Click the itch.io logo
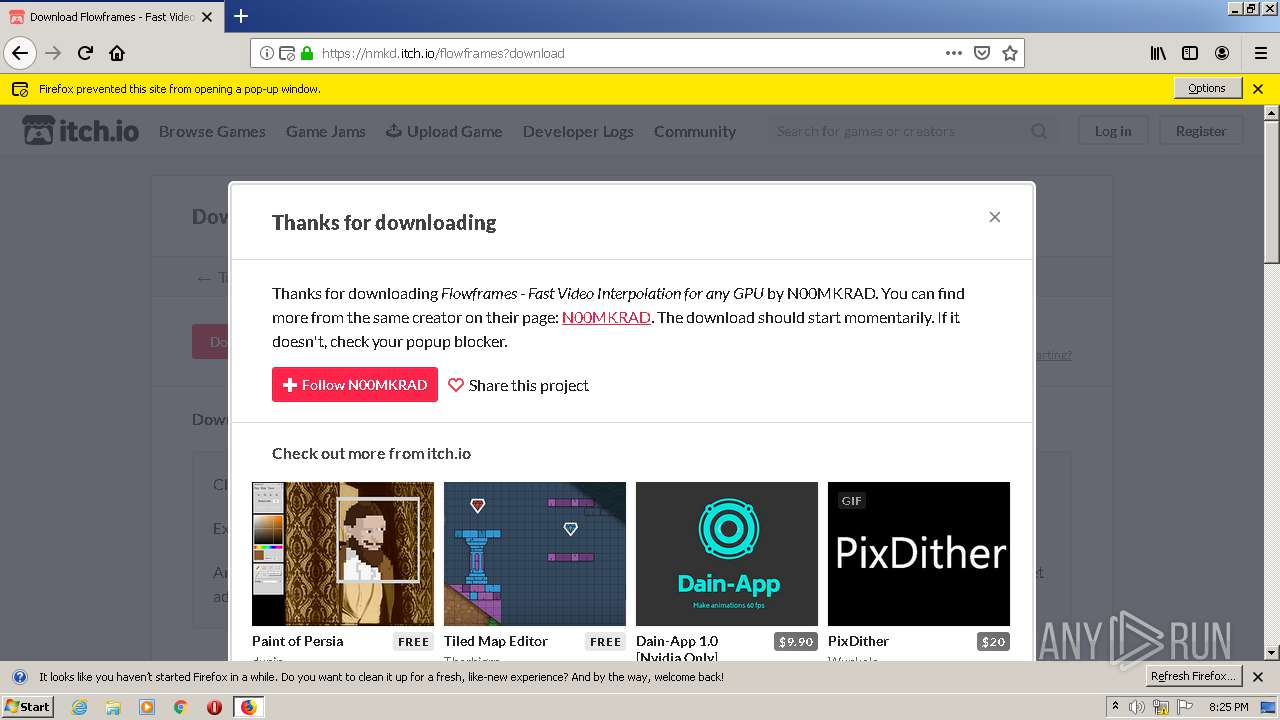This screenshot has height=720, width=1280. coord(80,131)
